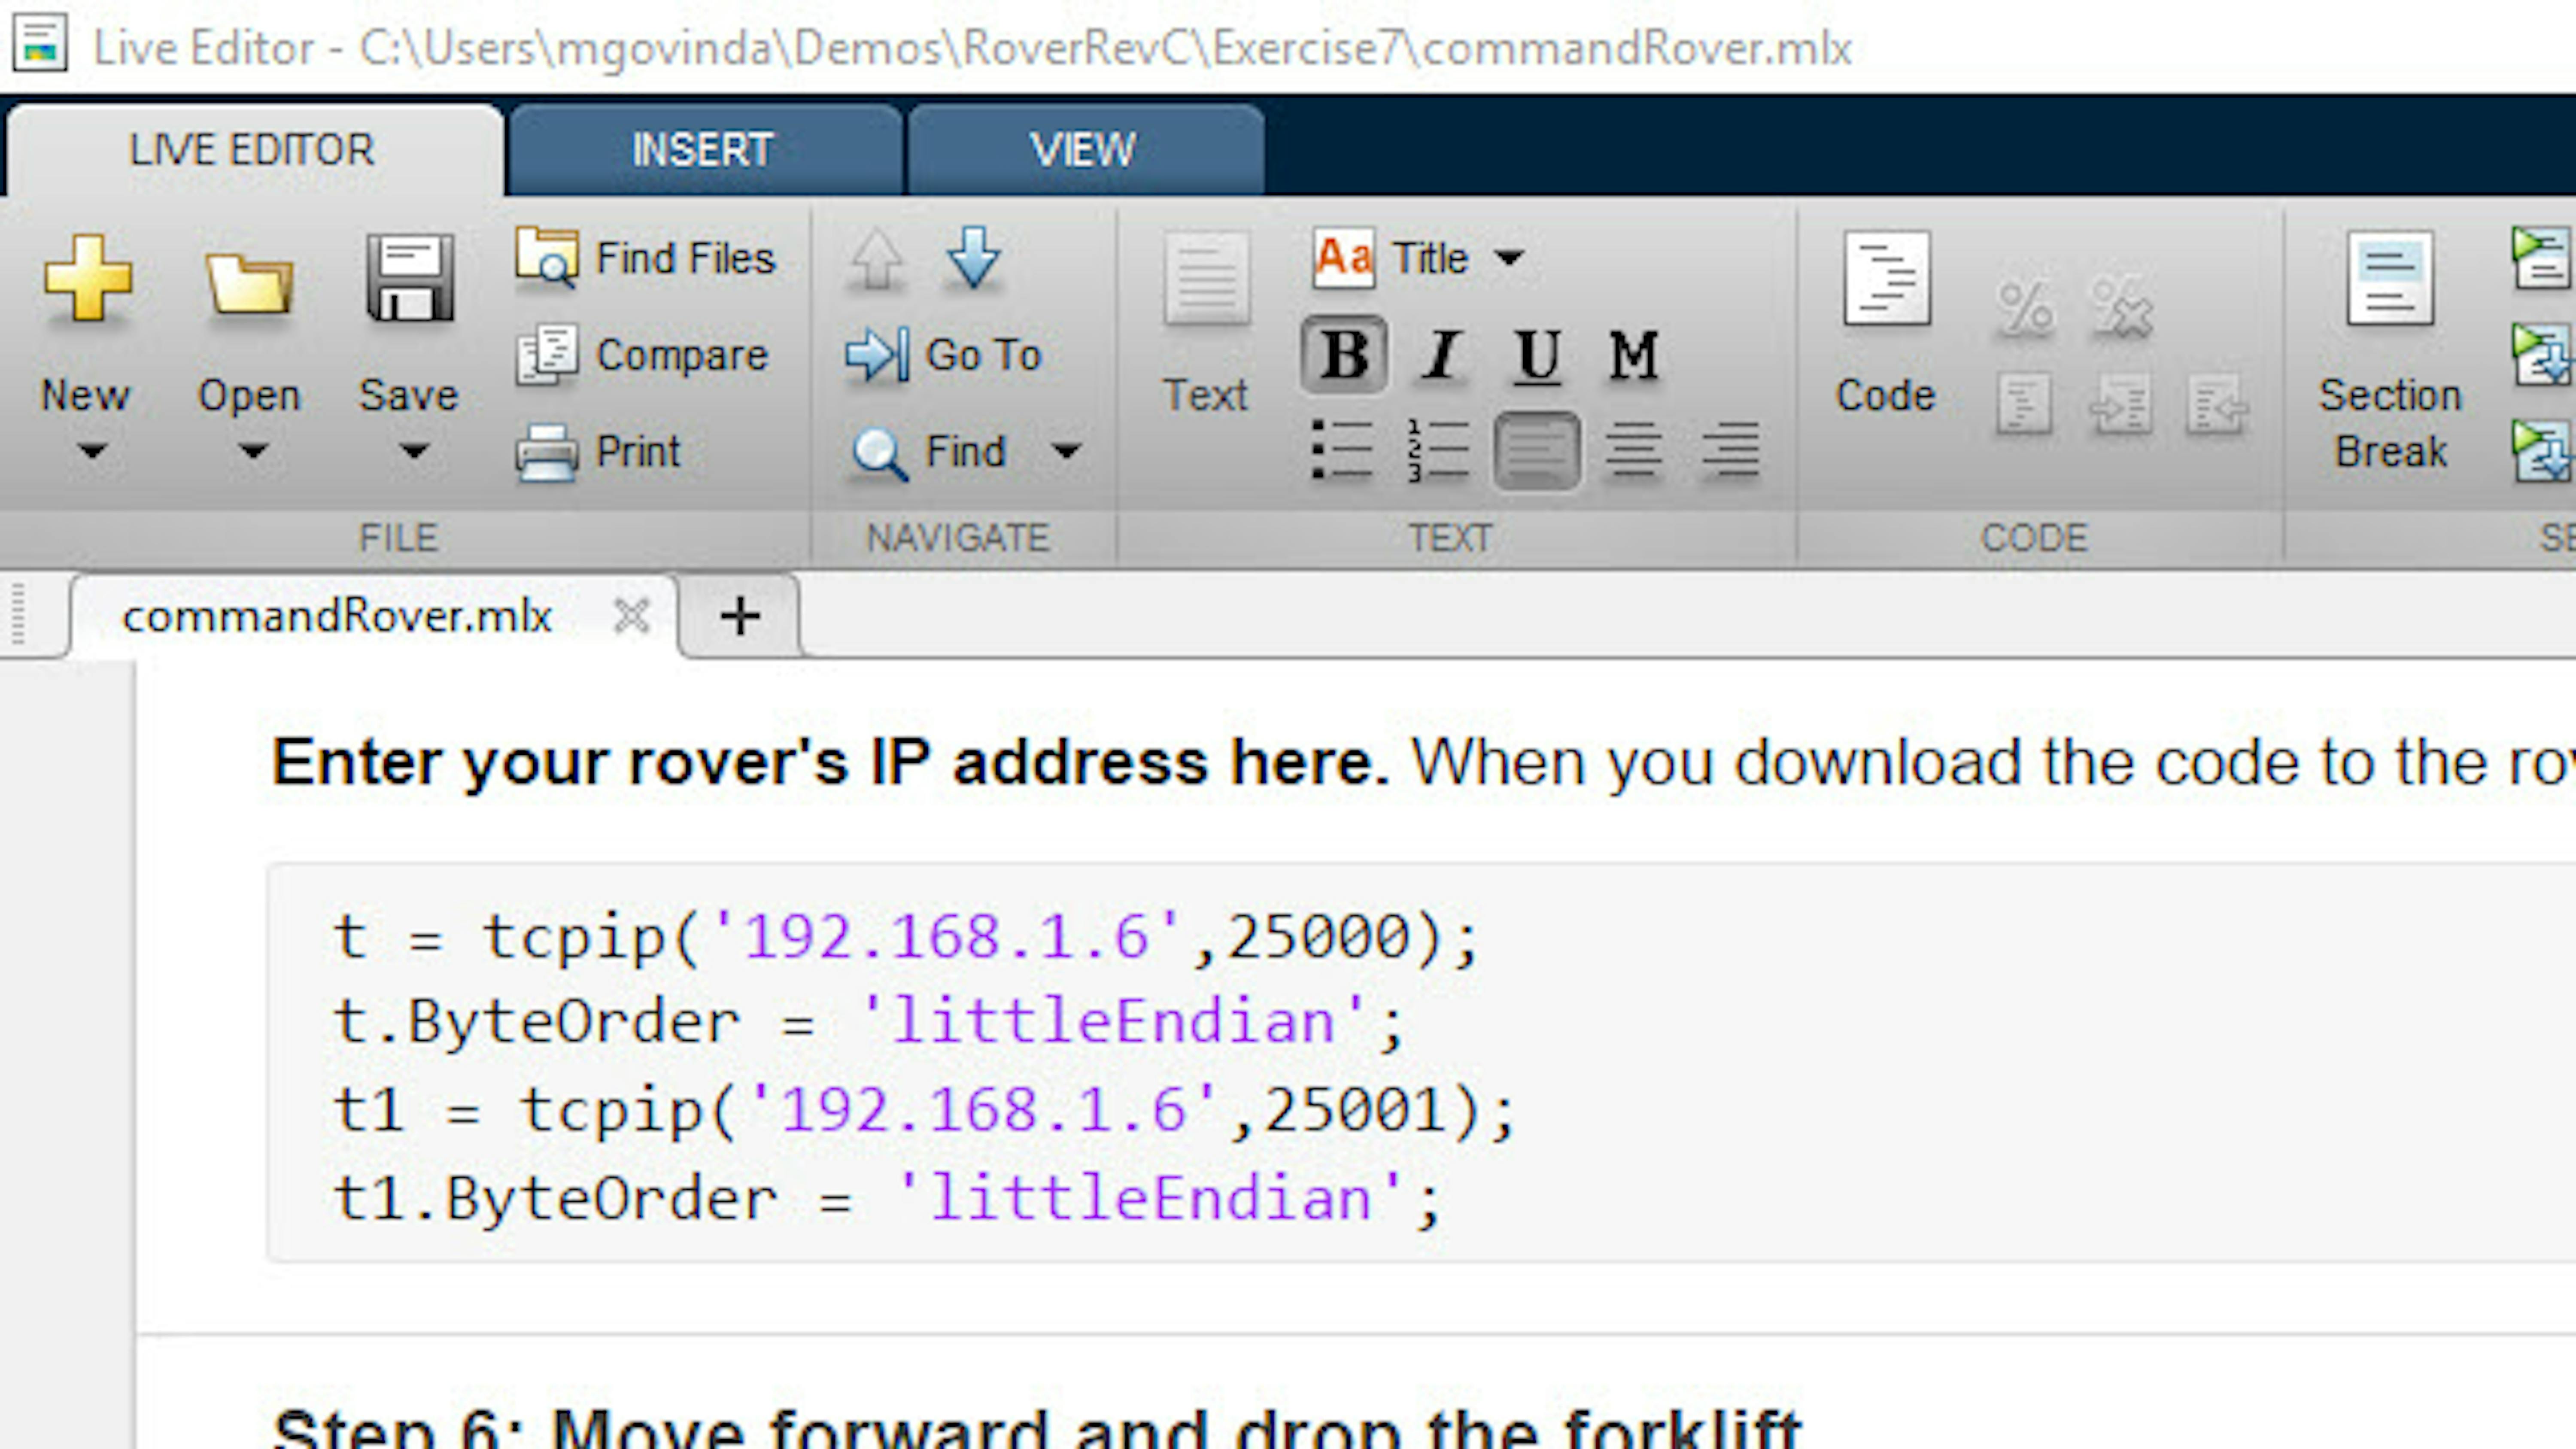
Task: Click the Find magnifier button
Action: click(929, 452)
